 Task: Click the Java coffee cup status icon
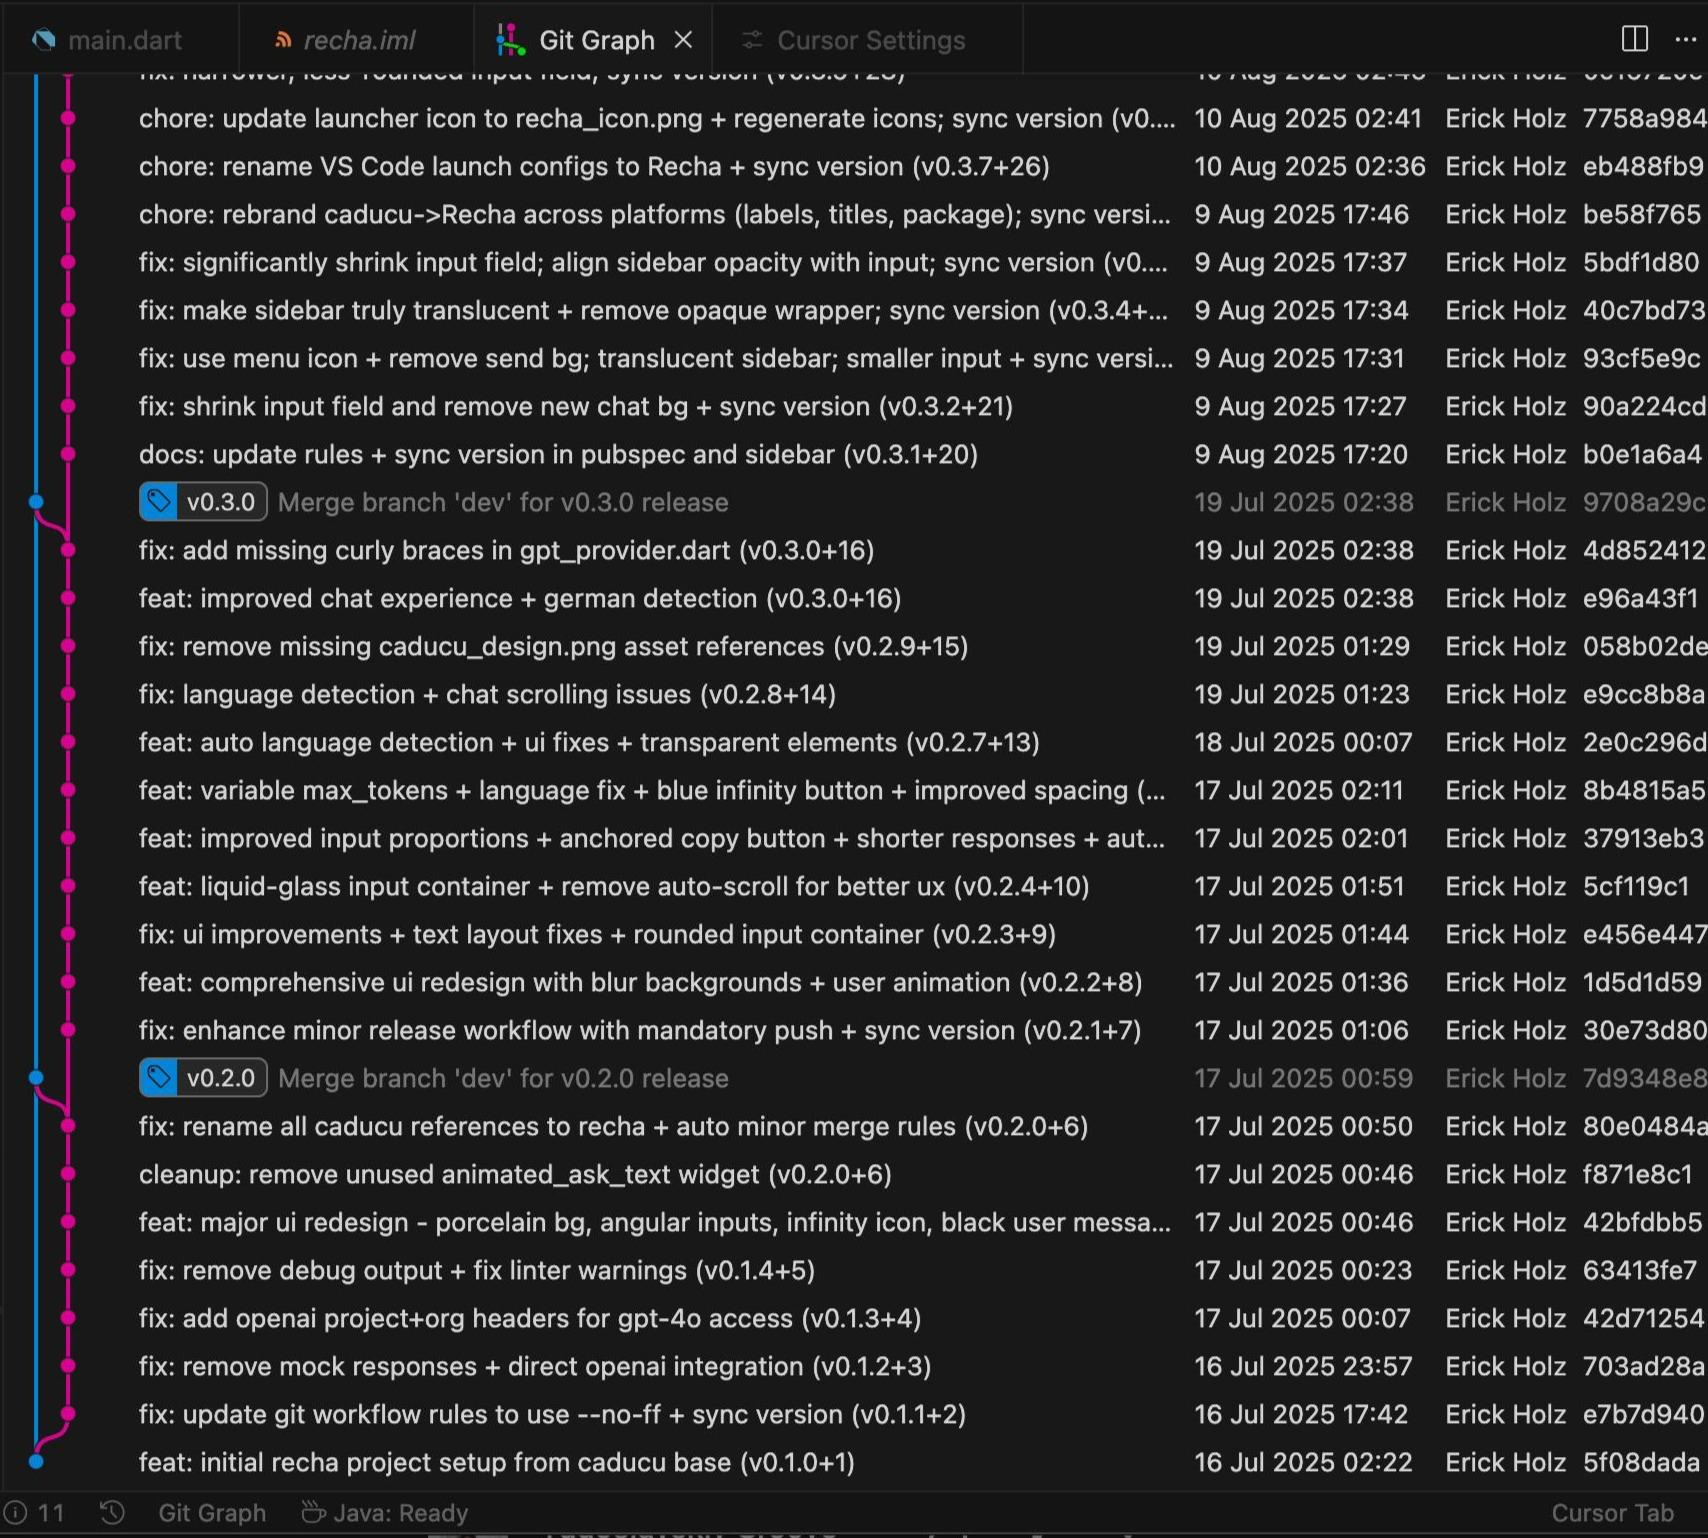click(x=313, y=1512)
